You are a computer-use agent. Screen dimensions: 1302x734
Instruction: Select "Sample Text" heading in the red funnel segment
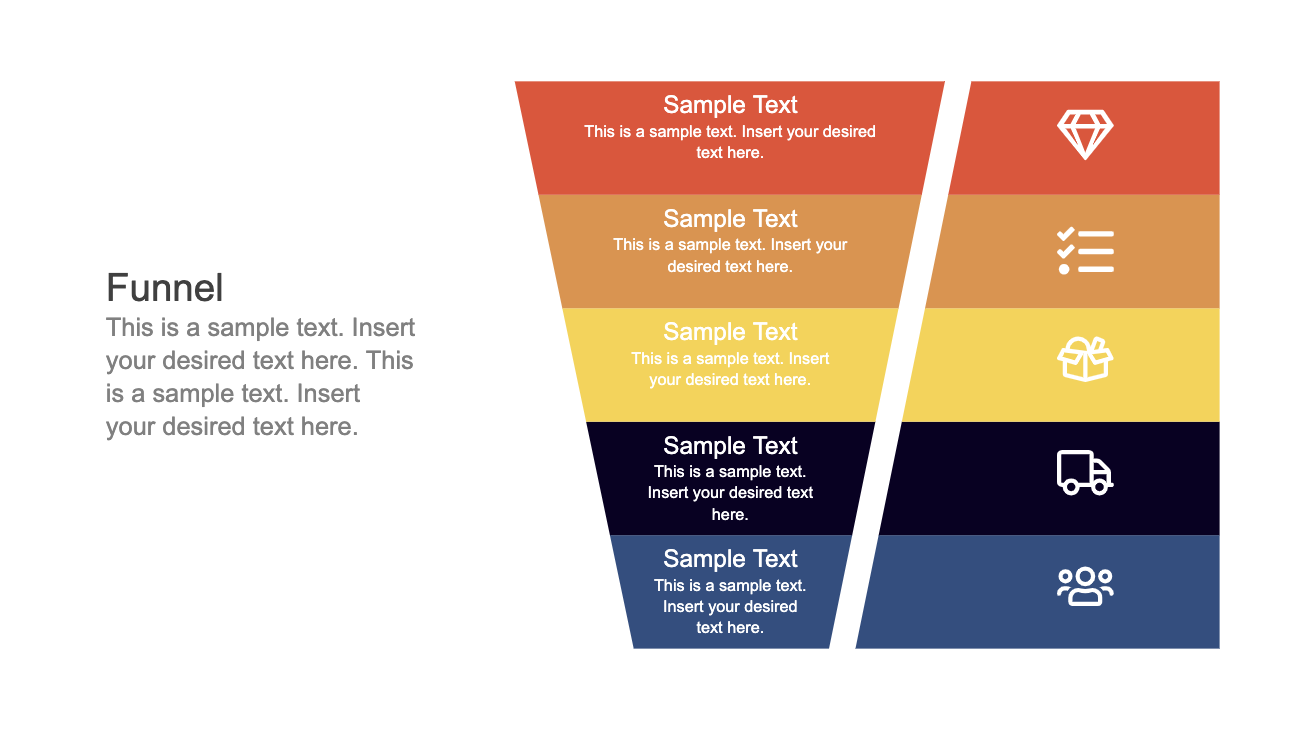click(x=730, y=105)
